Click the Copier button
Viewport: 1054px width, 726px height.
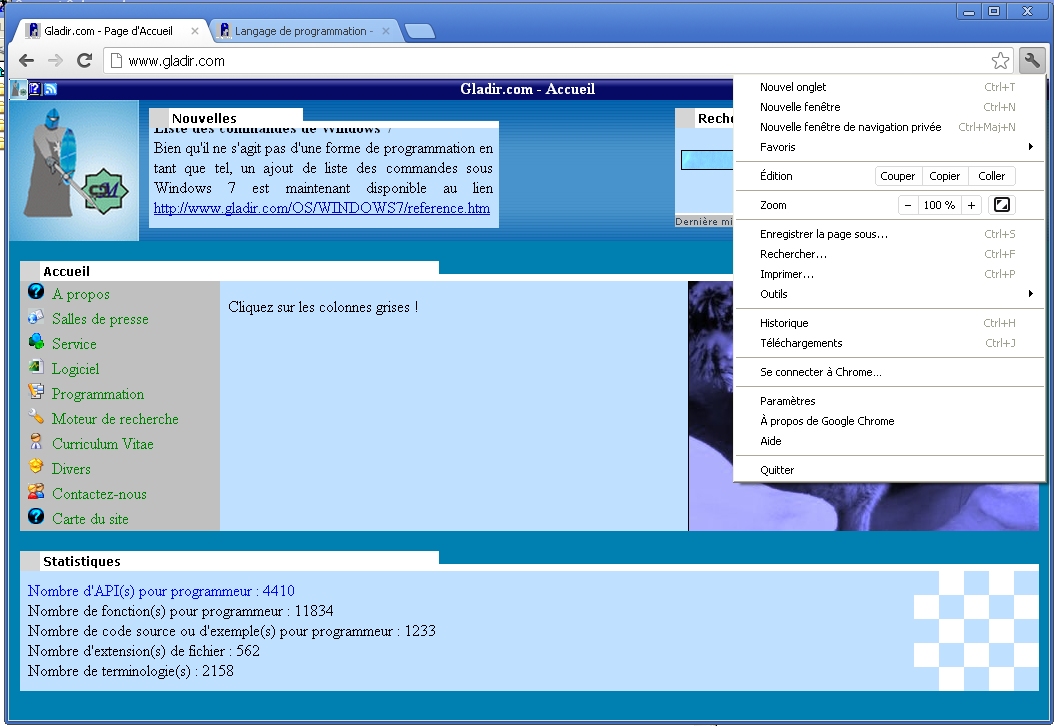944,176
